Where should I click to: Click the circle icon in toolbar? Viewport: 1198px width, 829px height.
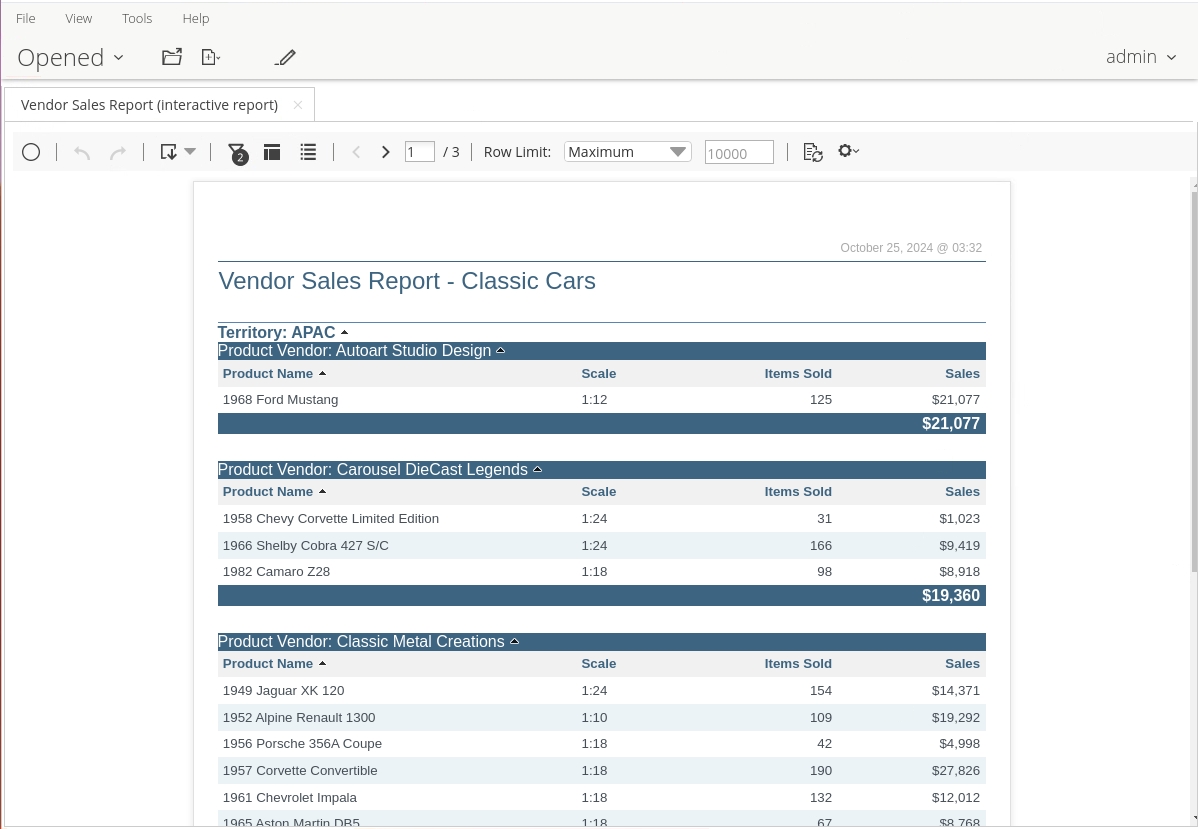(31, 152)
